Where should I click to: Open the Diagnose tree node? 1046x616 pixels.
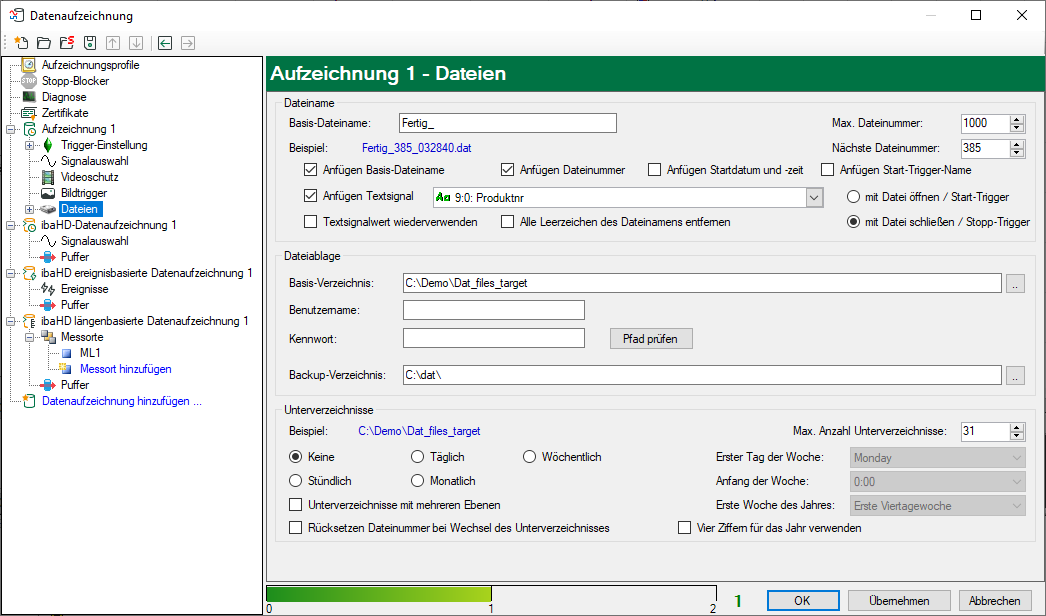pos(63,97)
